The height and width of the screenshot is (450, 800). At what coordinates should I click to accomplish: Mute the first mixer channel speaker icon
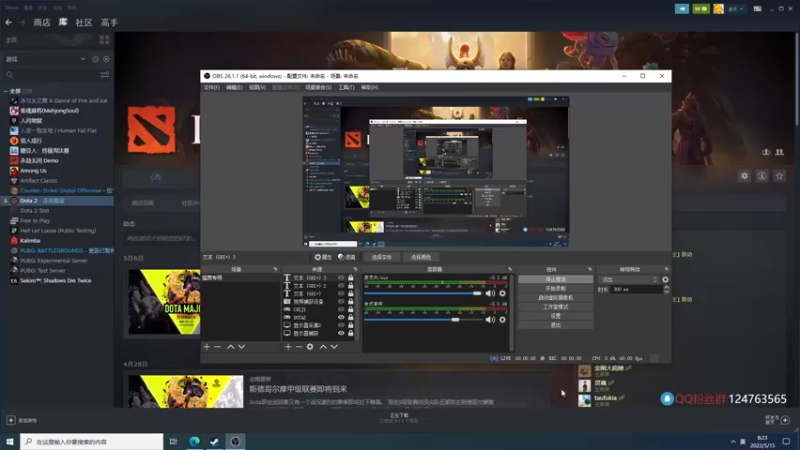pos(490,293)
